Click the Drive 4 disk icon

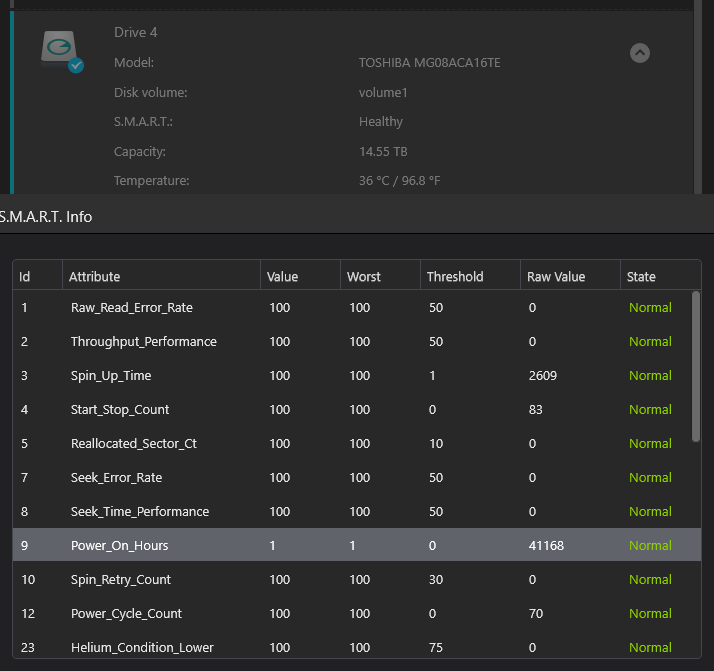62,51
